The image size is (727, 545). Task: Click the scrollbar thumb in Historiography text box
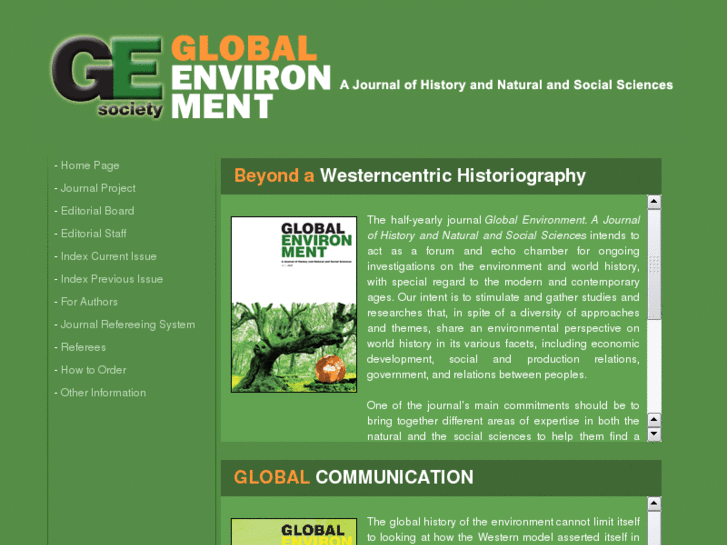click(x=654, y=264)
